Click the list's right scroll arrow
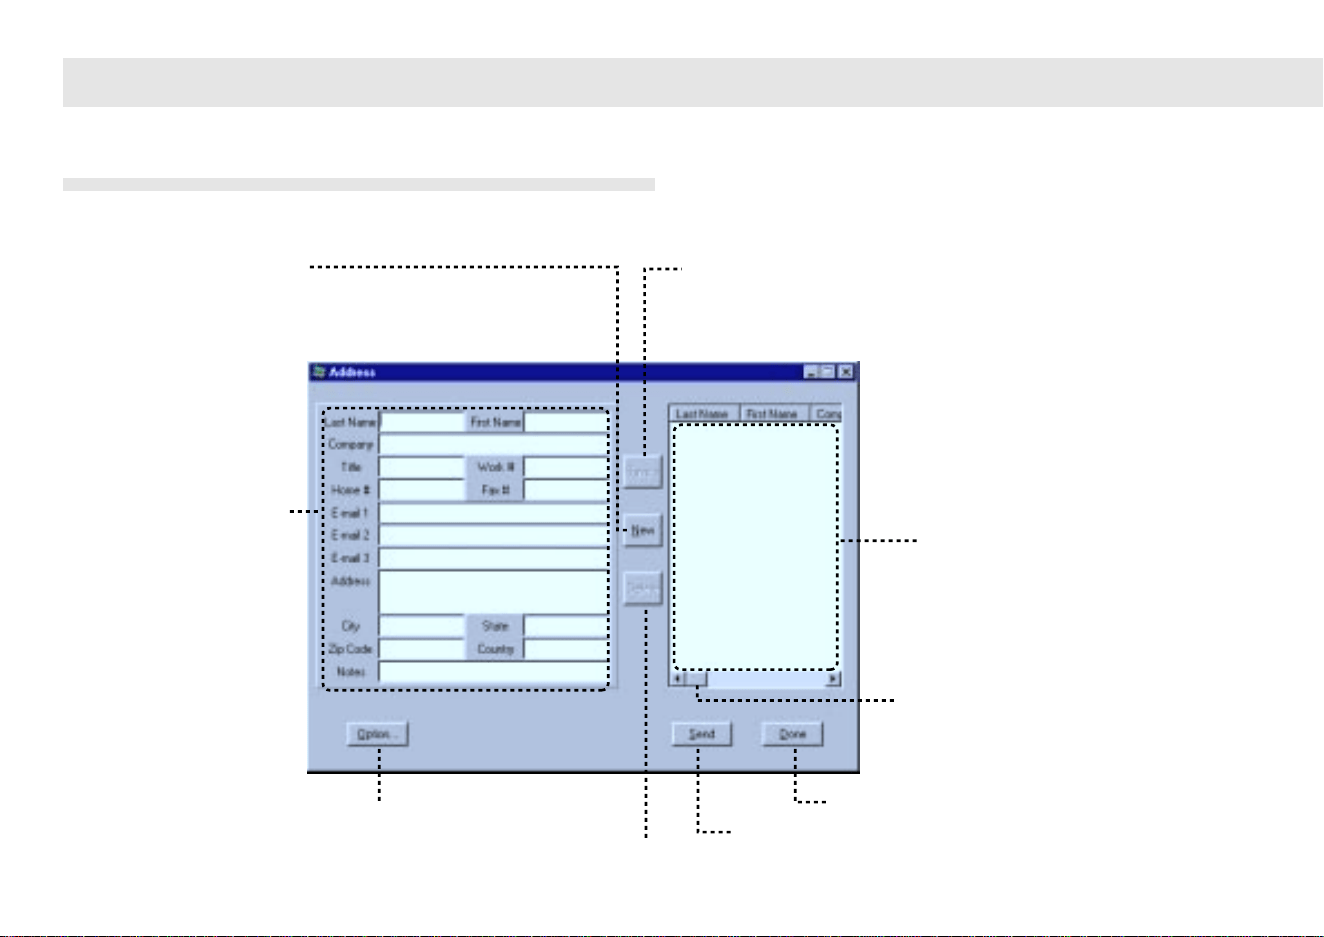Viewport: 1324px width, 937px height. 834,679
